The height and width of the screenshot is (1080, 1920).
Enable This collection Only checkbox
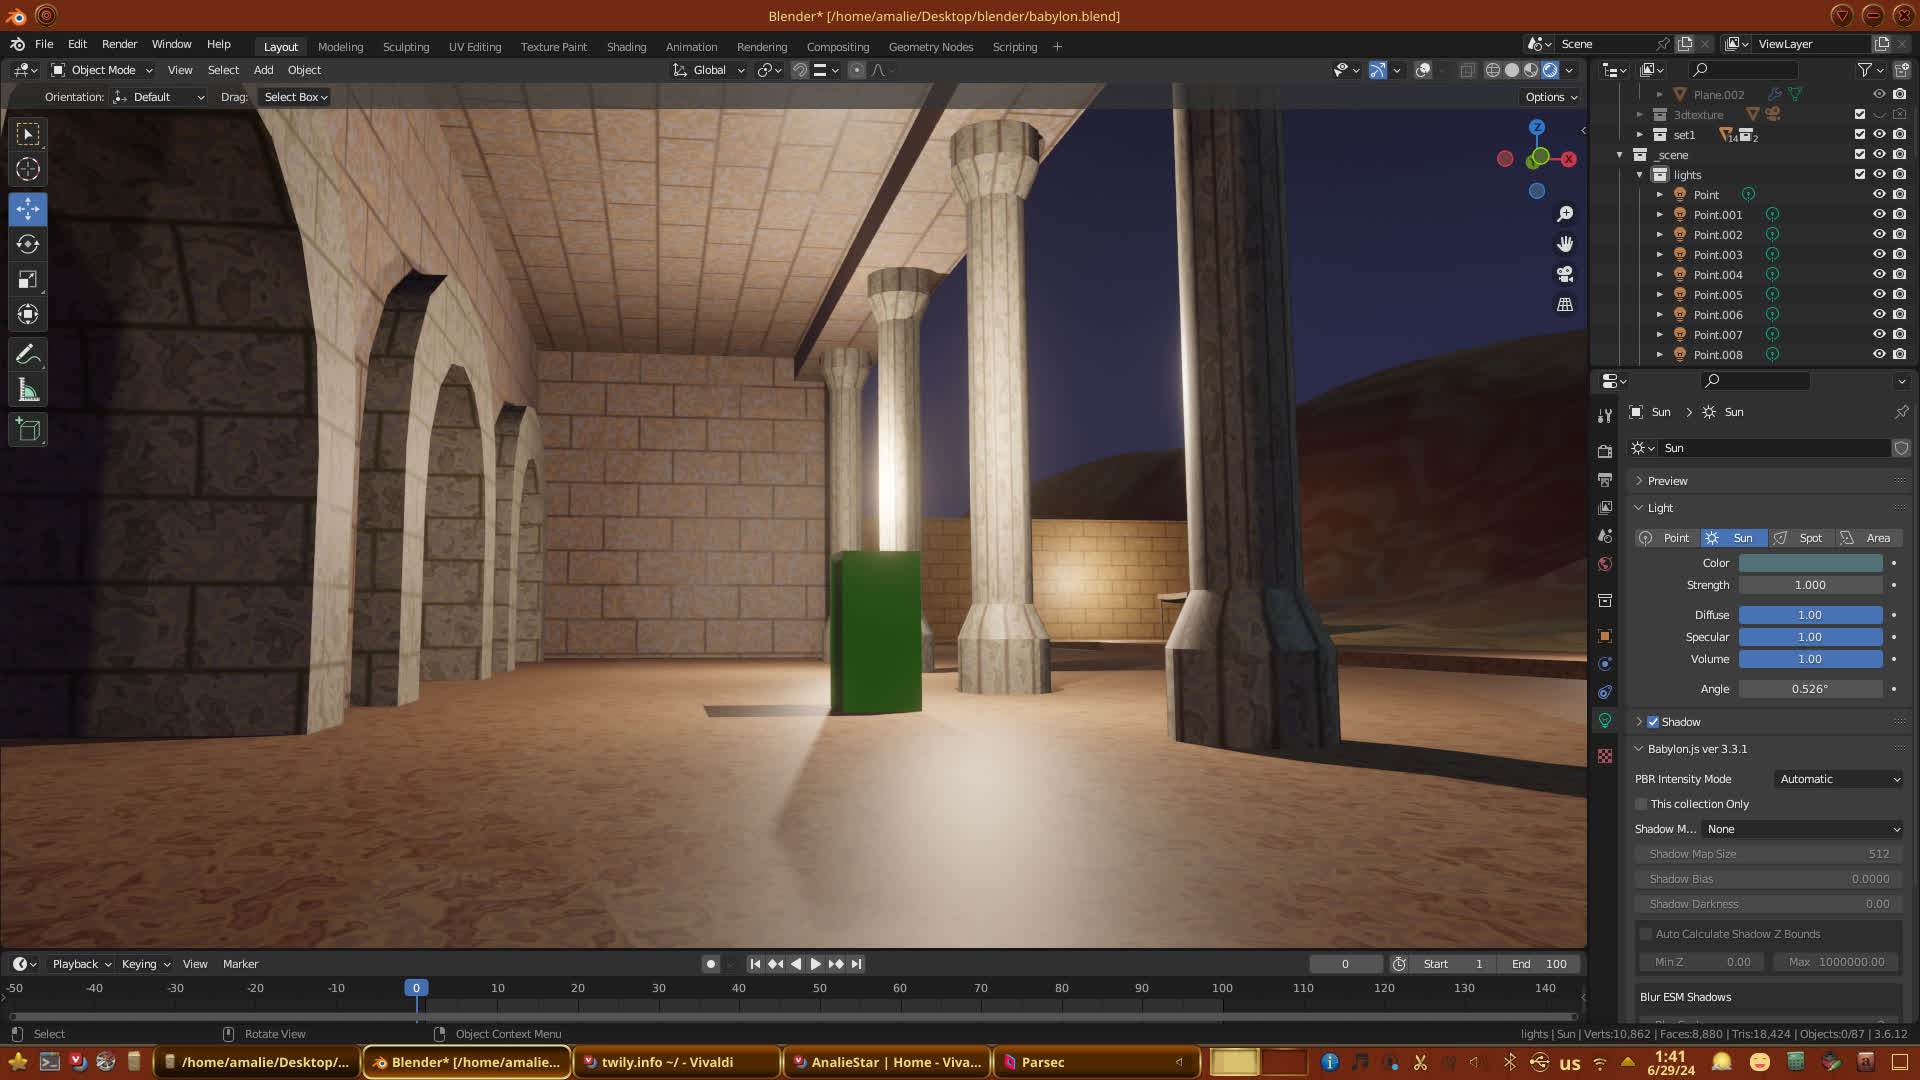[x=1641, y=804]
